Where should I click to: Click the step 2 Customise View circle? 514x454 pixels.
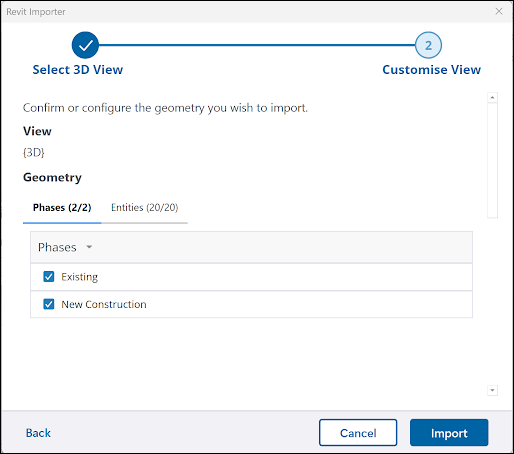(428, 45)
